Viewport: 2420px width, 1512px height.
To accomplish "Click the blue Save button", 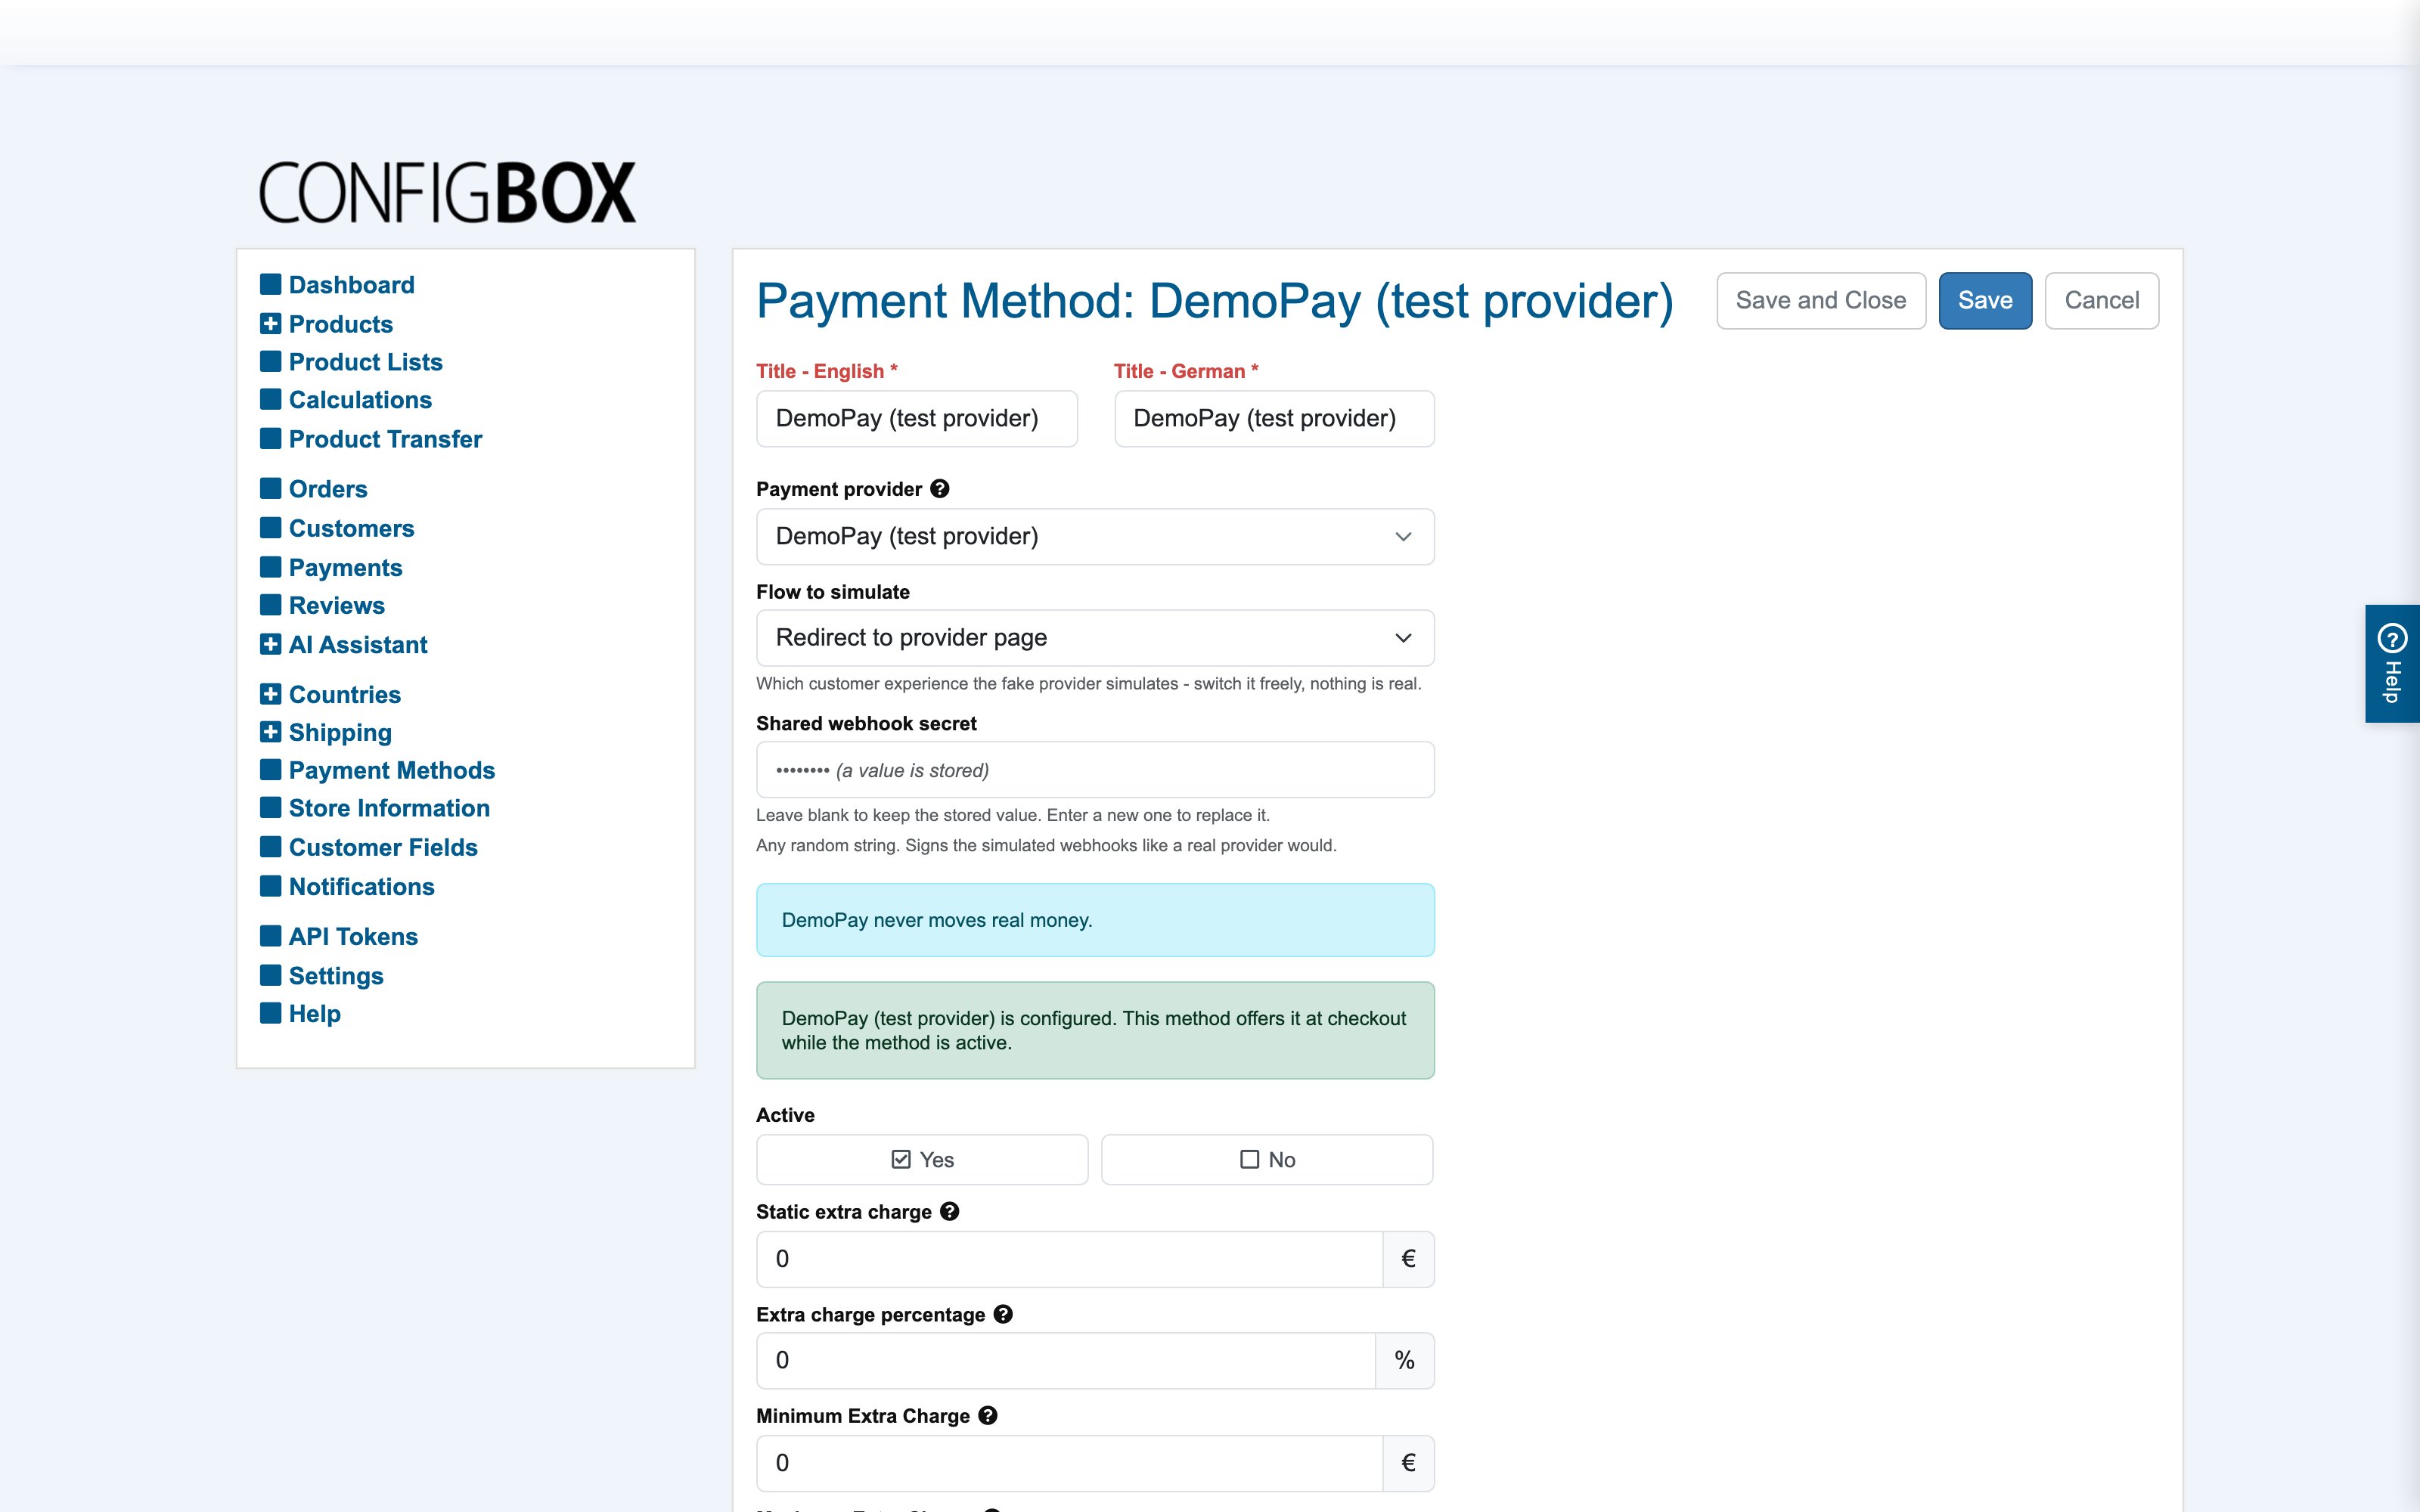I will (1985, 301).
